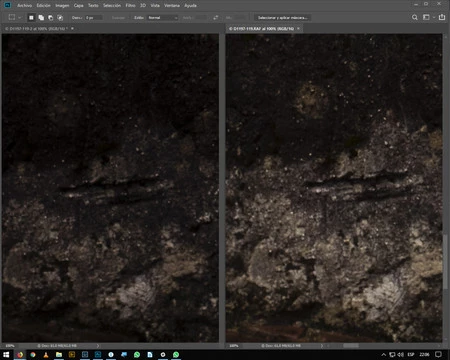The height and width of the screenshot is (360, 450).
Task: Click the share image icon
Action: pyautogui.click(x=442, y=17)
